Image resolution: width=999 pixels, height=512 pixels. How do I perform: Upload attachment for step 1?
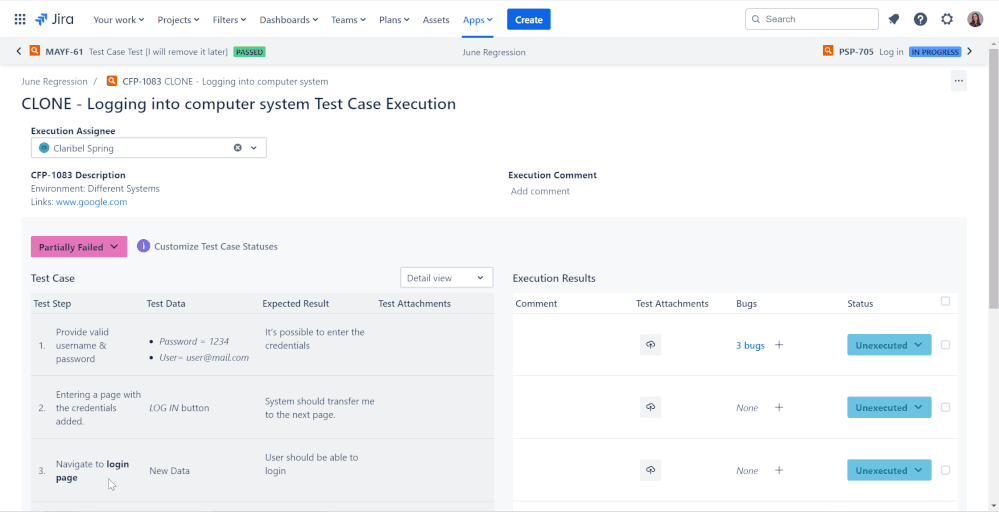pos(650,345)
